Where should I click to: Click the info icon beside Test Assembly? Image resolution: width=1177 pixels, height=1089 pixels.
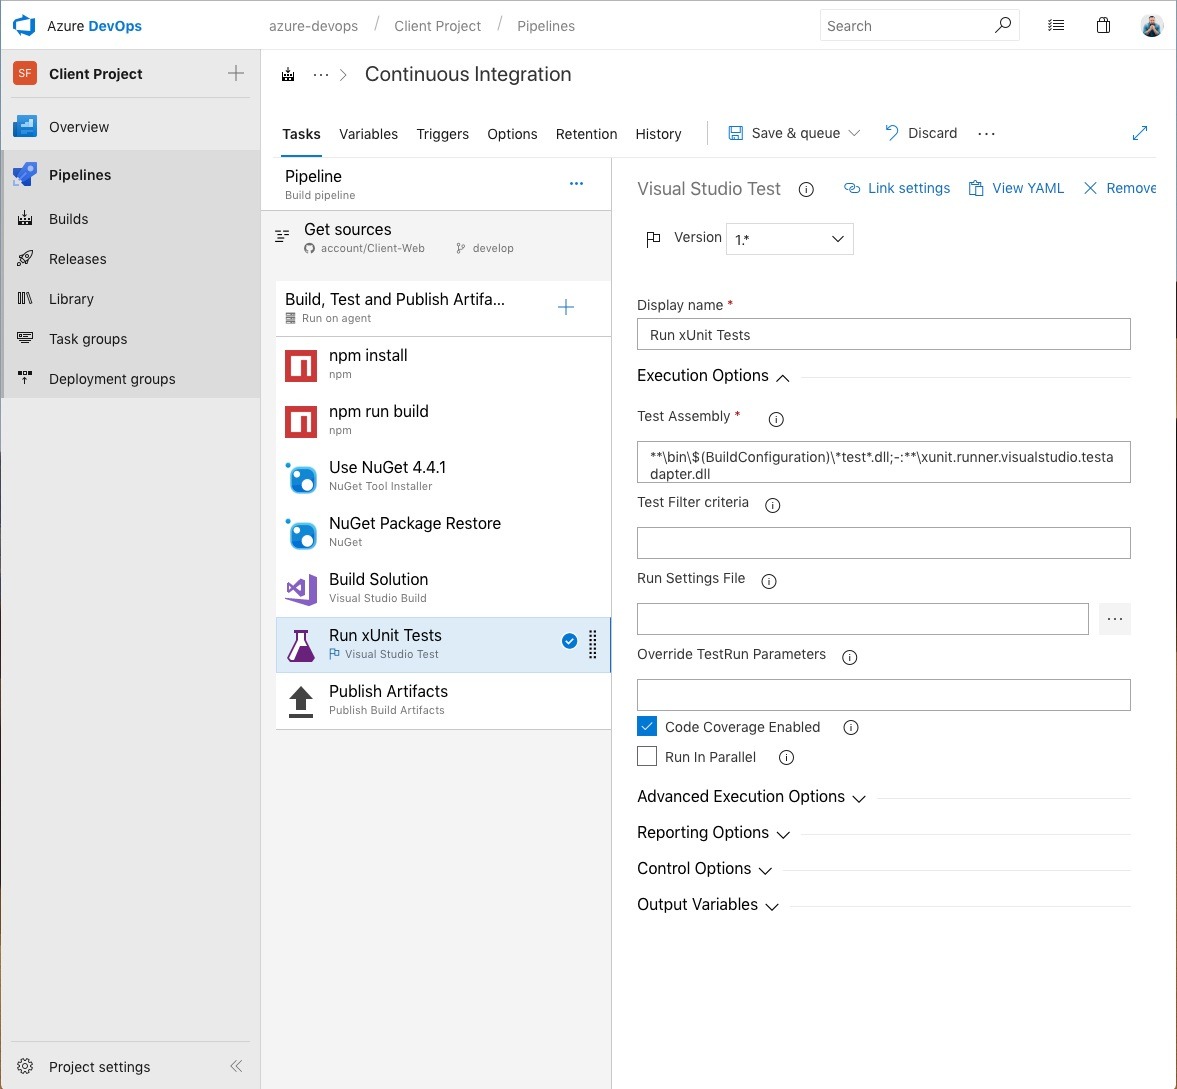776,419
